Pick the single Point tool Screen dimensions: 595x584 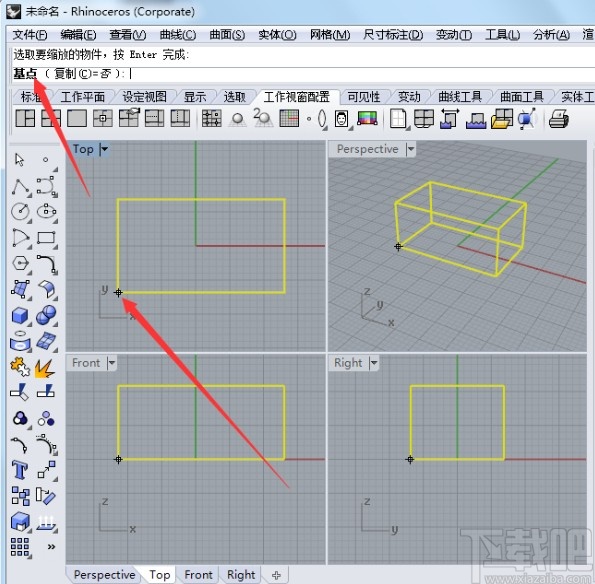click(46, 160)
